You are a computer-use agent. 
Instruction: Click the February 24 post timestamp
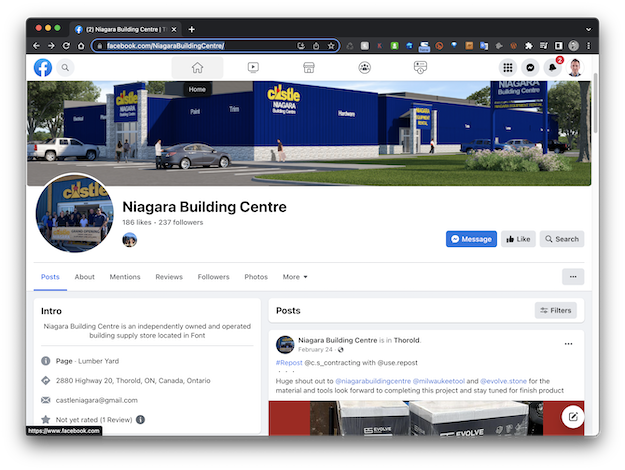tap(315, 350)
